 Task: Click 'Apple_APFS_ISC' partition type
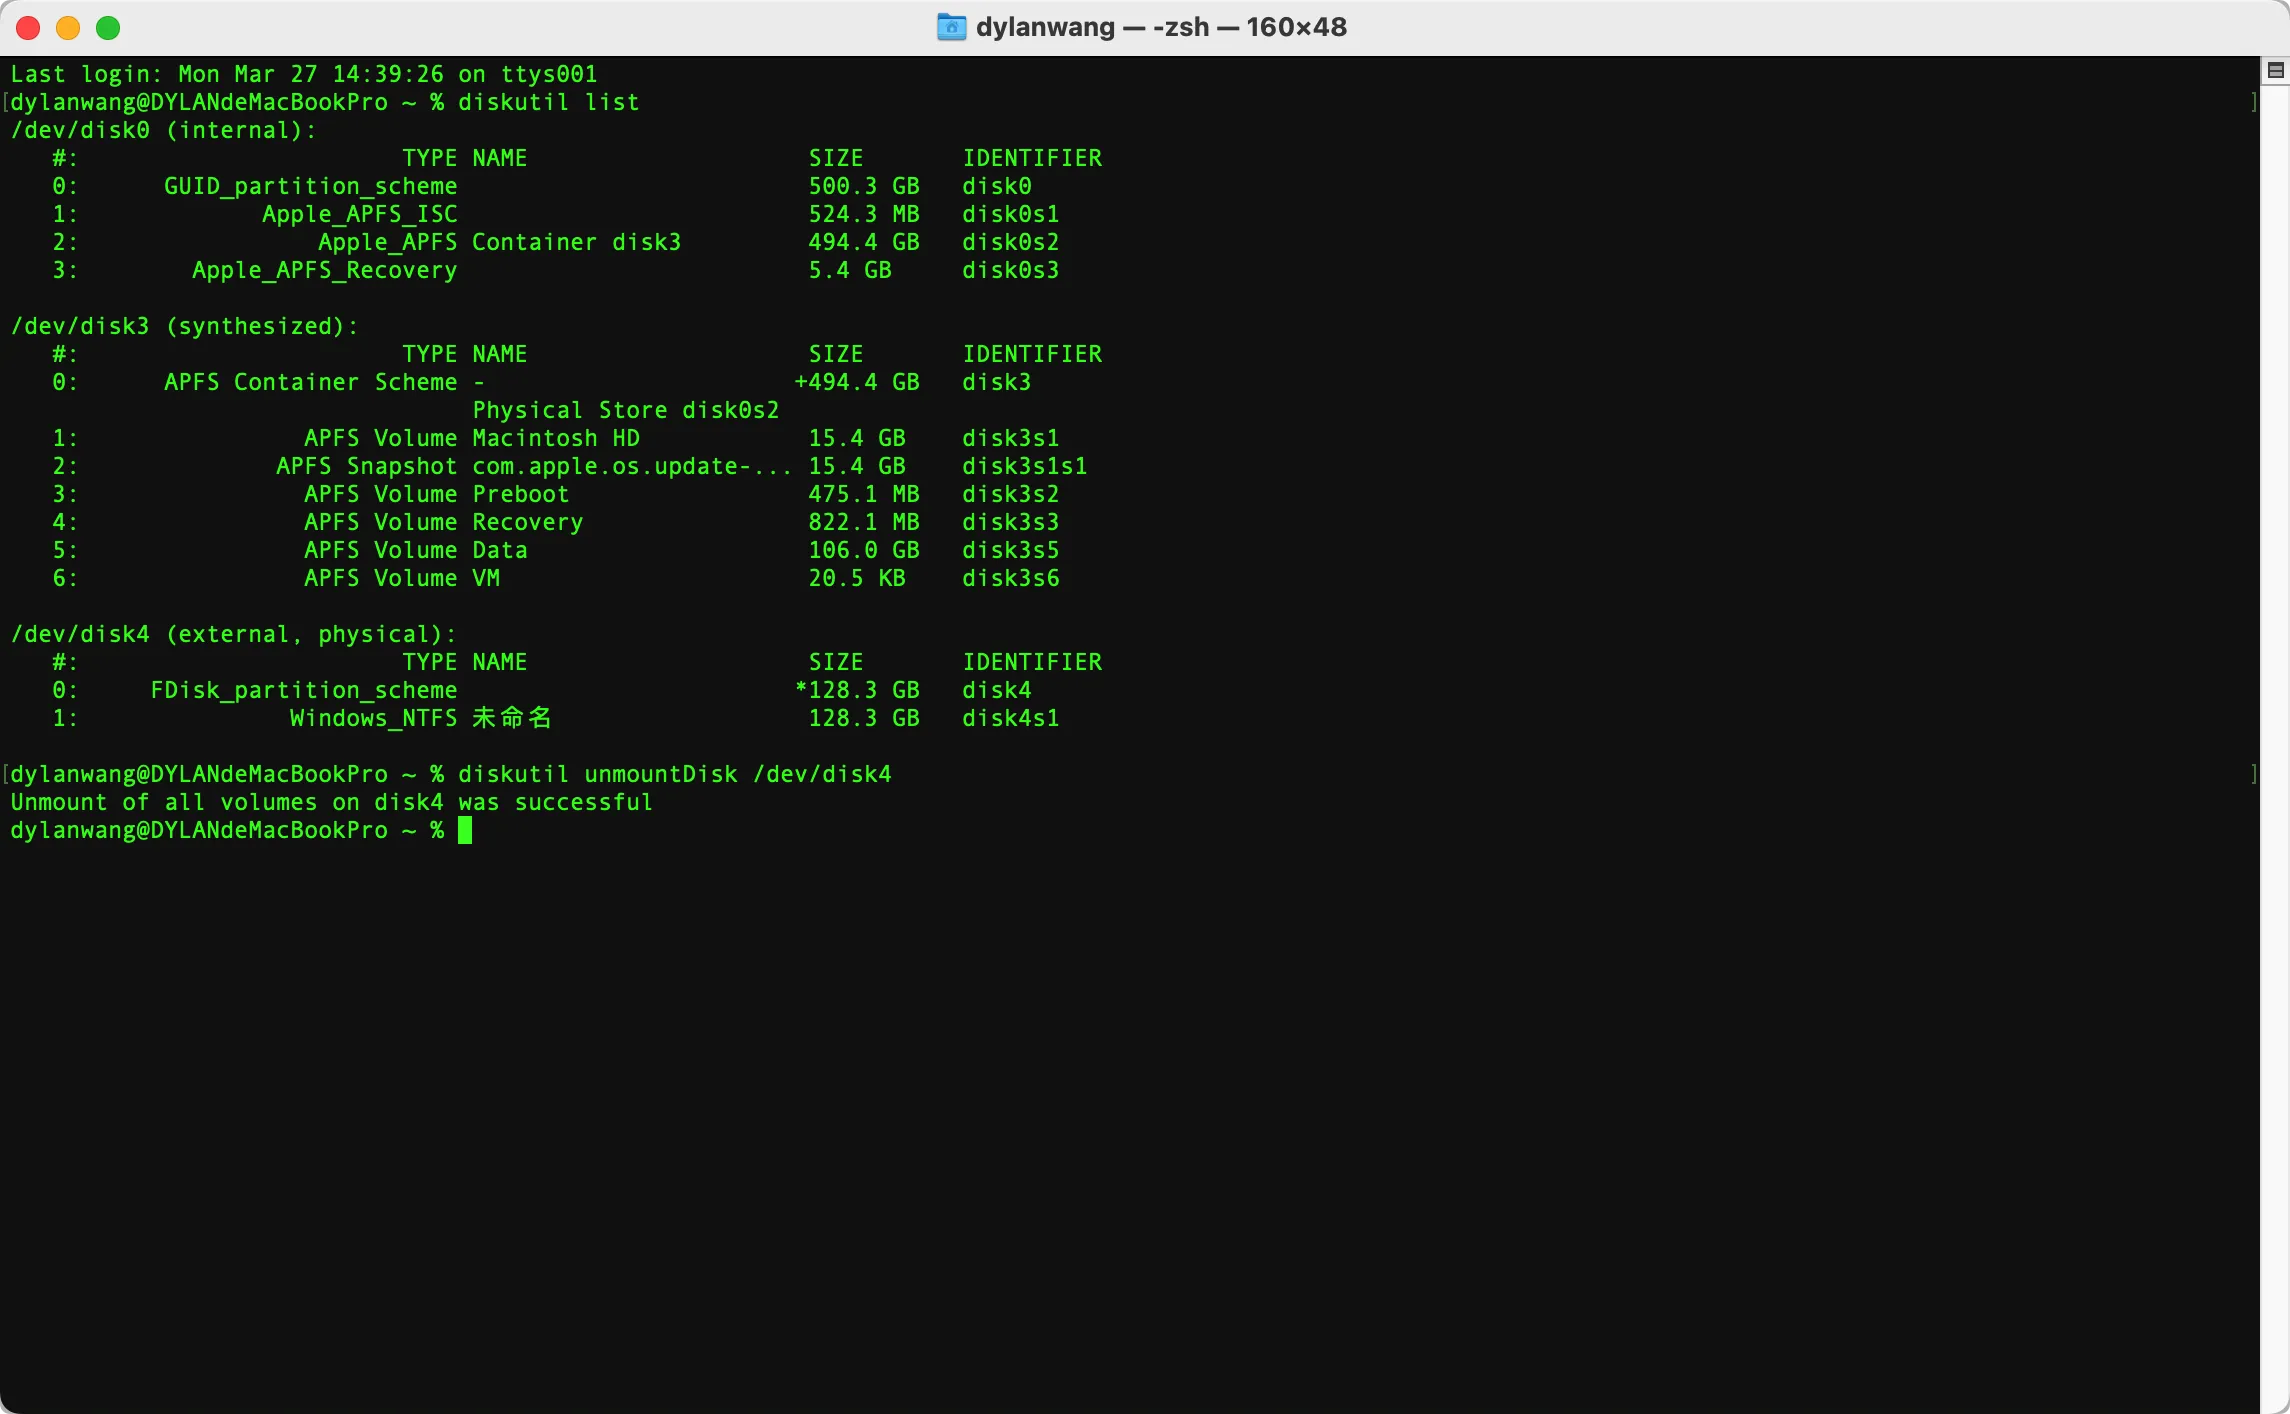359,214
